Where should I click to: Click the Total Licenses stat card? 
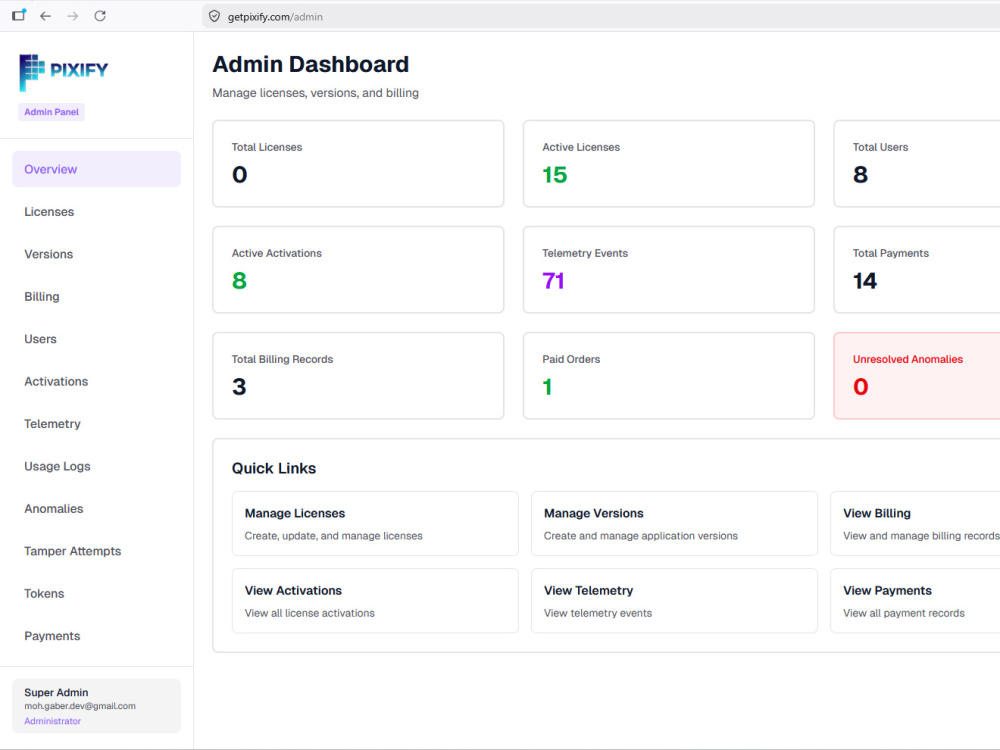point(358,164)
